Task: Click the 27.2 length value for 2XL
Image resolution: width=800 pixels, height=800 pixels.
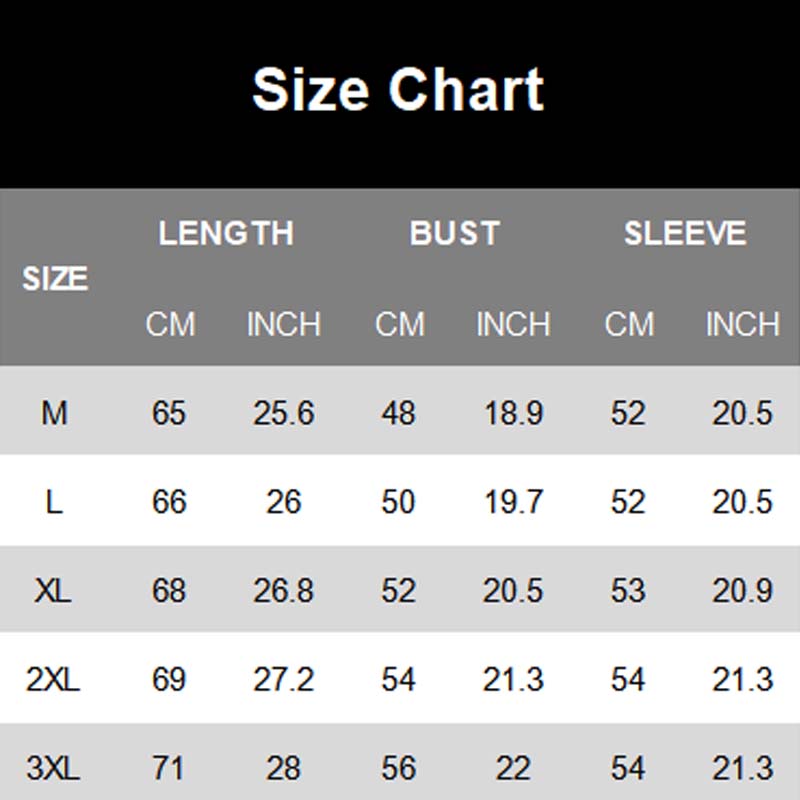Action: [284, 679]
